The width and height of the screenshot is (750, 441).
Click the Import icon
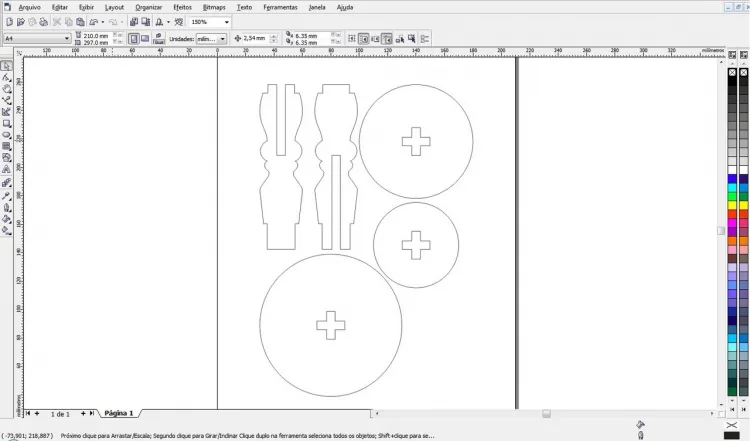(x=134, y=22)
